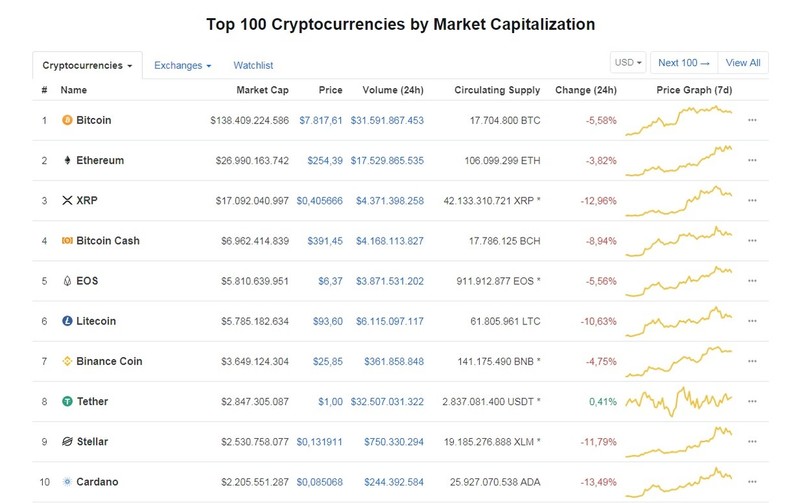800x503 pixels.
Task: Click the Litecoin logo icon
Action: click(67, 321)
